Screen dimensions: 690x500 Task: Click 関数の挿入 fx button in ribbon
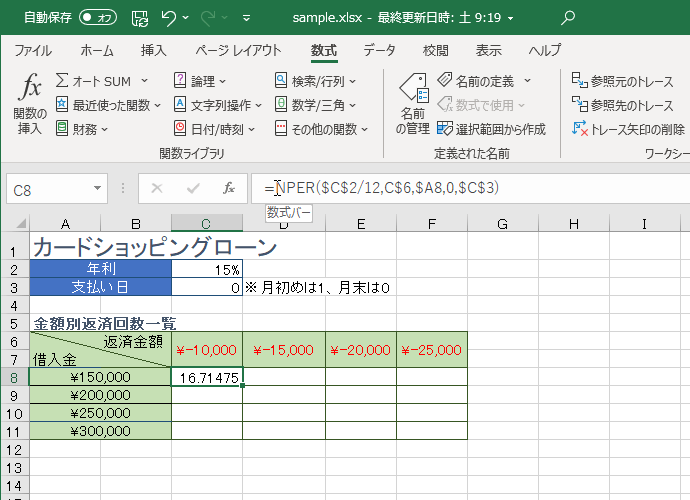30,105
